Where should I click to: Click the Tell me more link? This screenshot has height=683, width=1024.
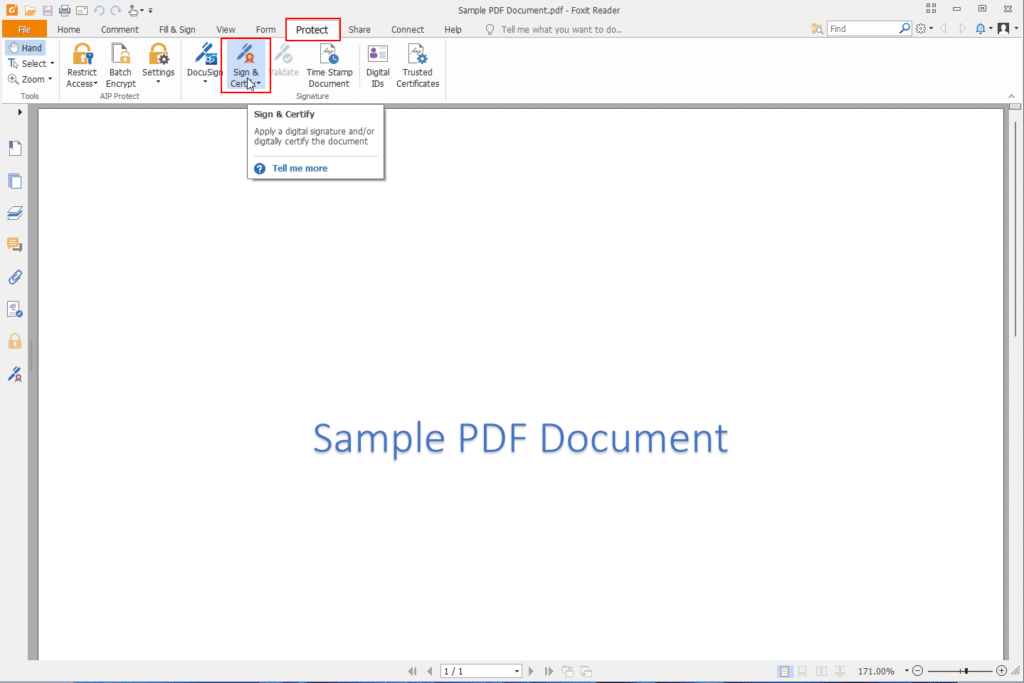[x=300, y=168]
